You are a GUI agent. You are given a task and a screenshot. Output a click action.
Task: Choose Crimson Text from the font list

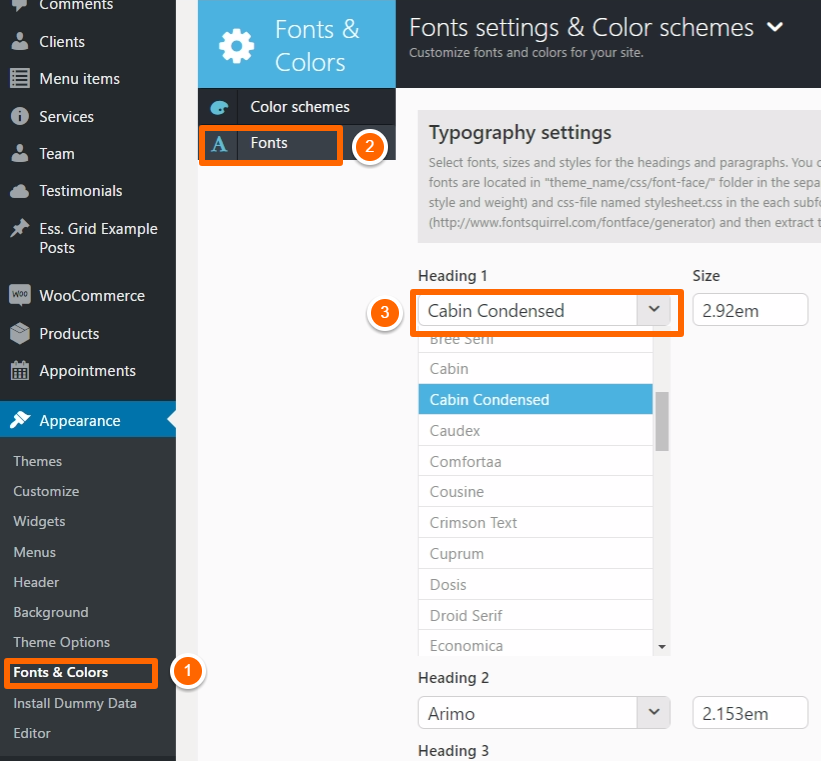535,522
